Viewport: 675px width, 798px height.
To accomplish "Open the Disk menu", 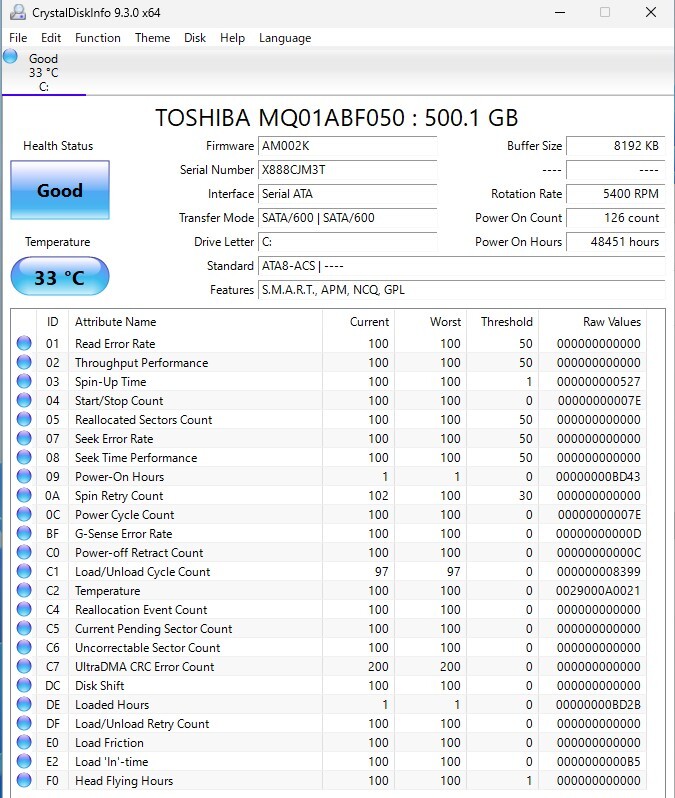I will [x=195, y=38].
